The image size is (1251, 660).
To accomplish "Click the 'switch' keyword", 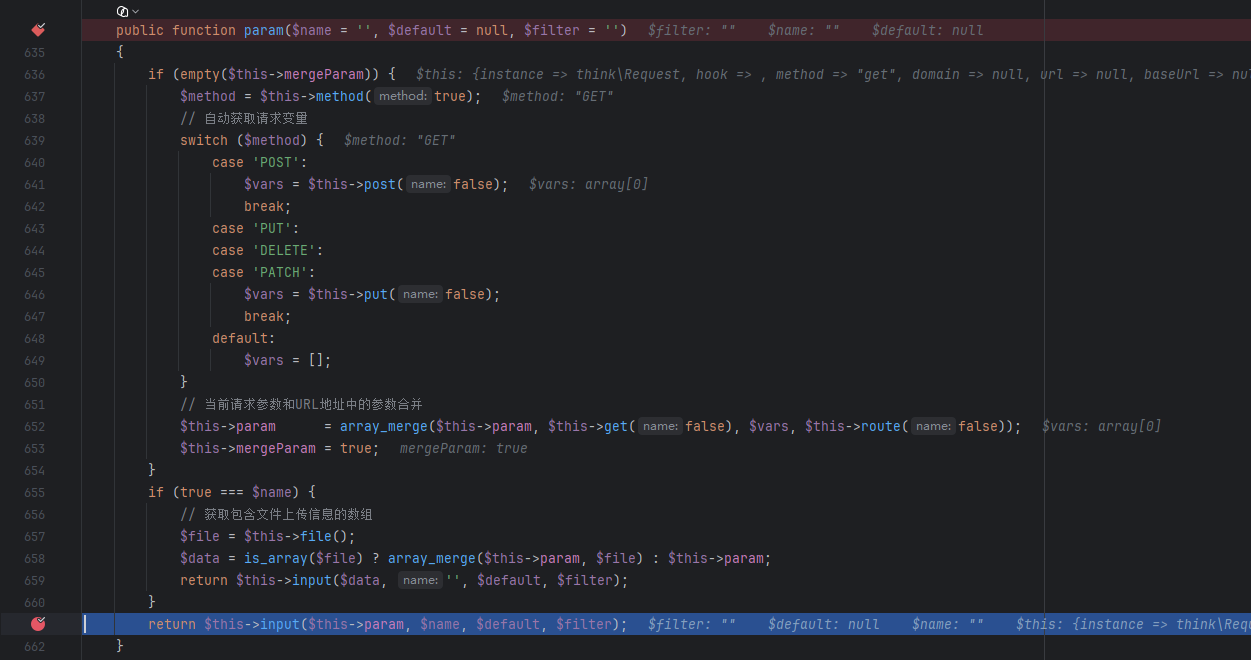I will (204, 140).
